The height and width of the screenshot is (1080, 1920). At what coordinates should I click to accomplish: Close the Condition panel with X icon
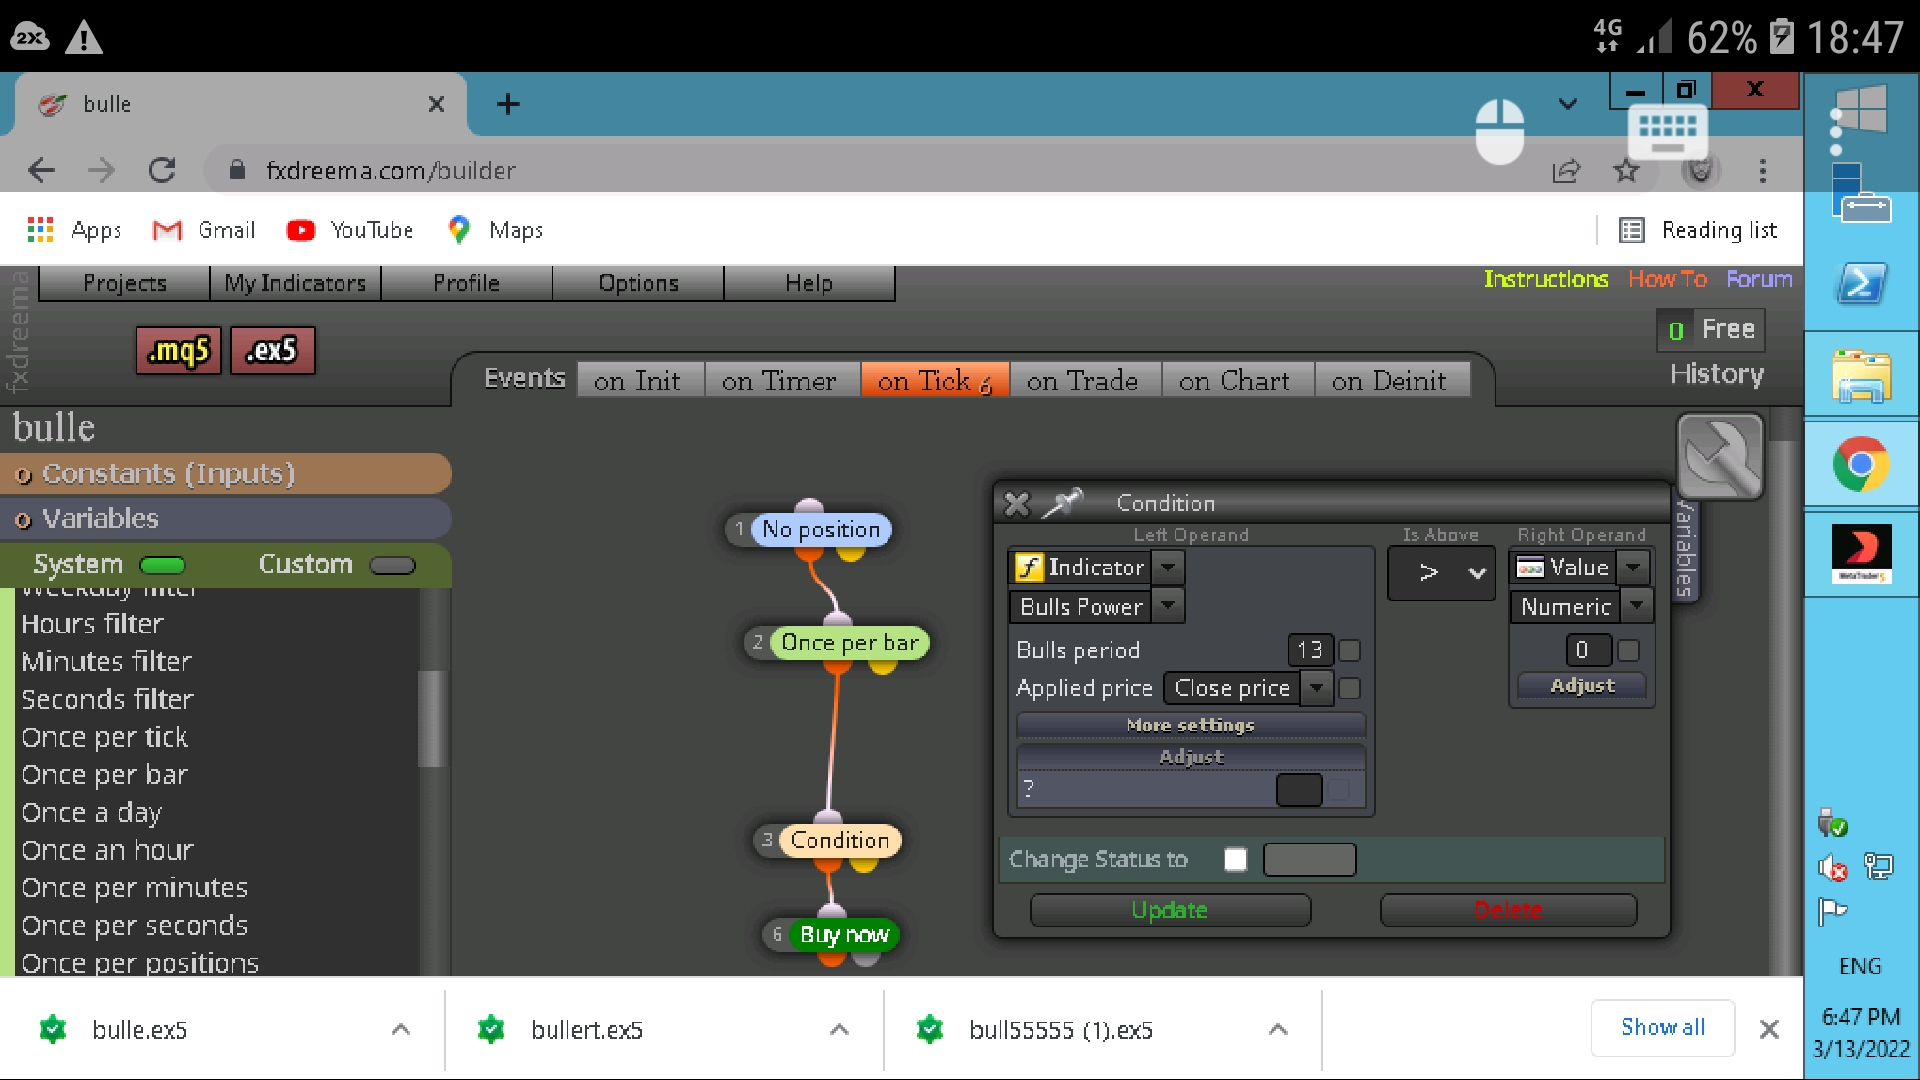pyautogui.click(x=1016, y=504)
